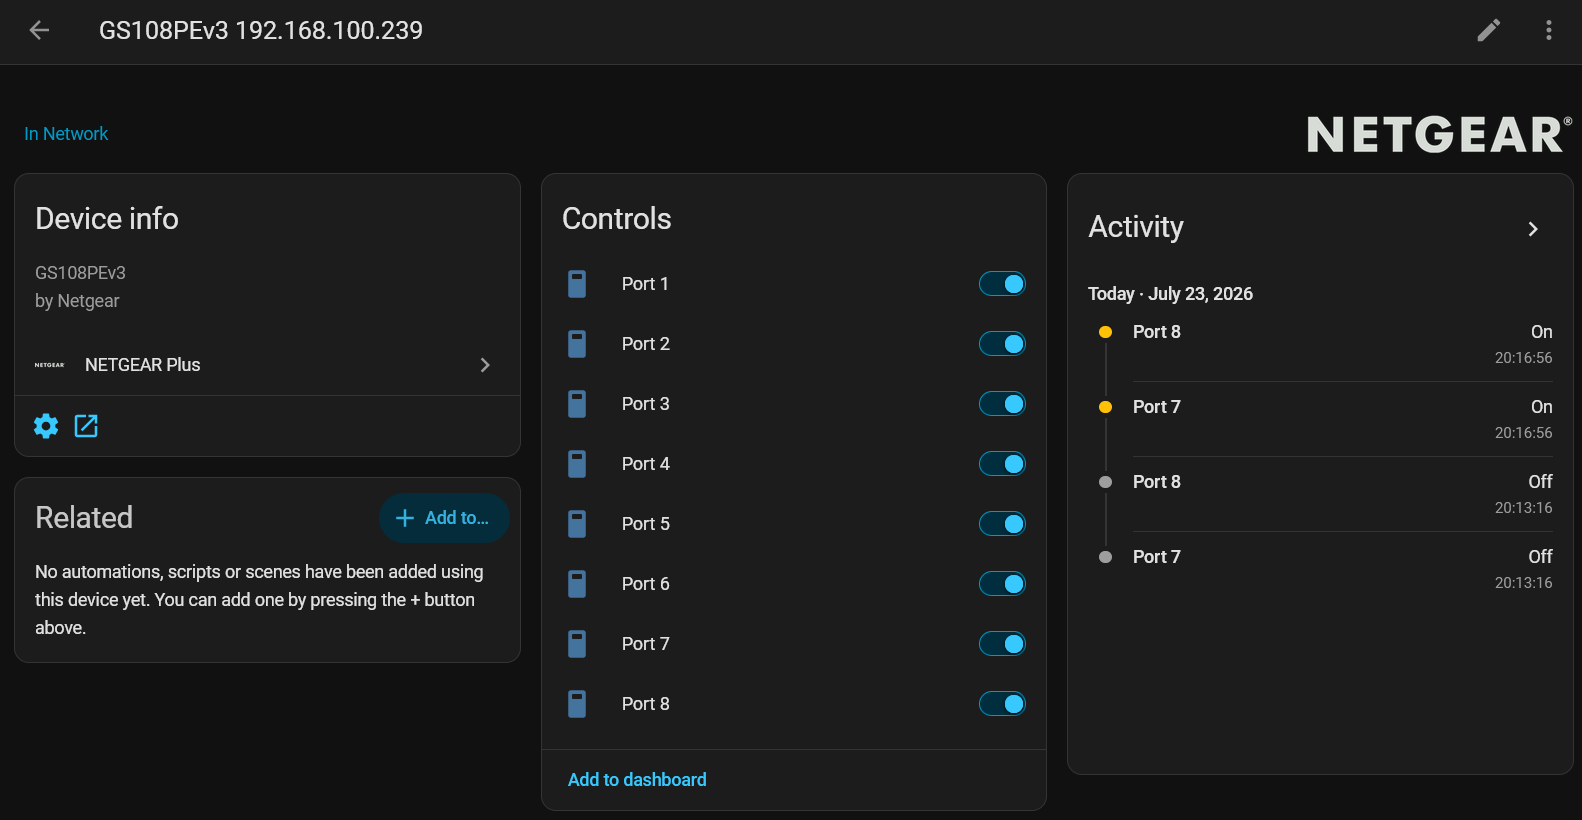
Task: Expand the Activity panel chevron
Action: 1533,229
